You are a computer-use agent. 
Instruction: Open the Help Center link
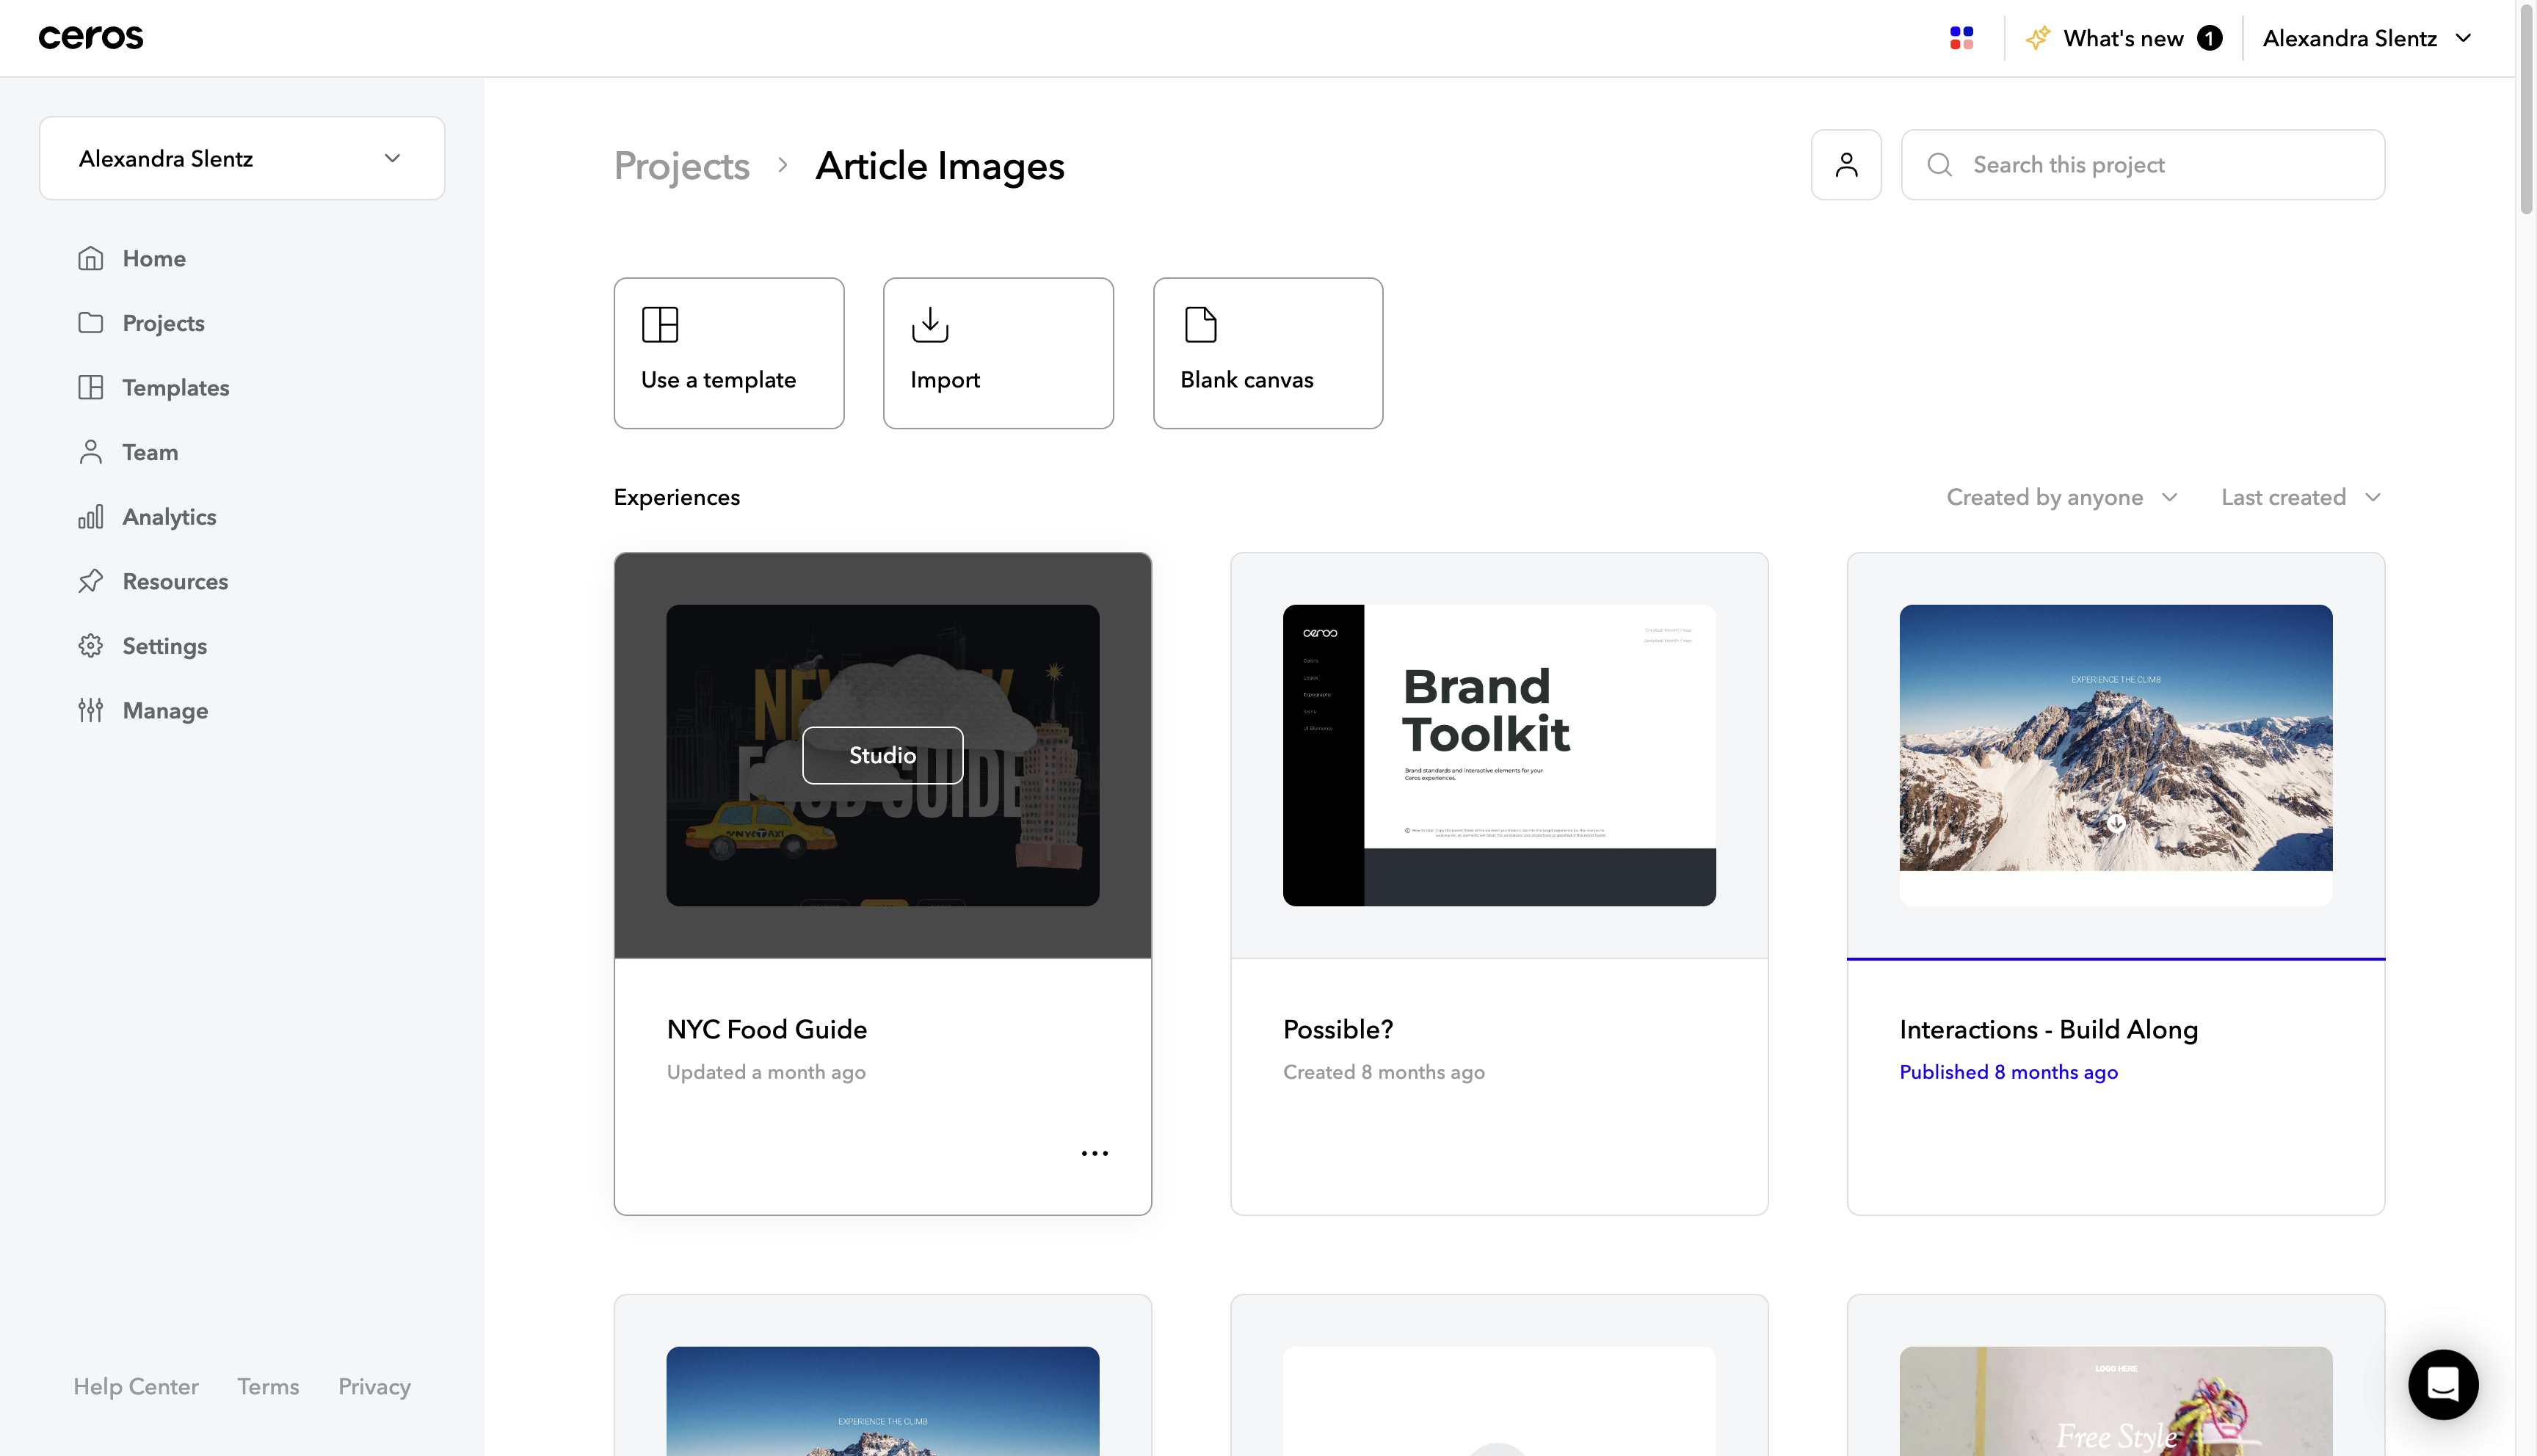tap(136, 1386)
